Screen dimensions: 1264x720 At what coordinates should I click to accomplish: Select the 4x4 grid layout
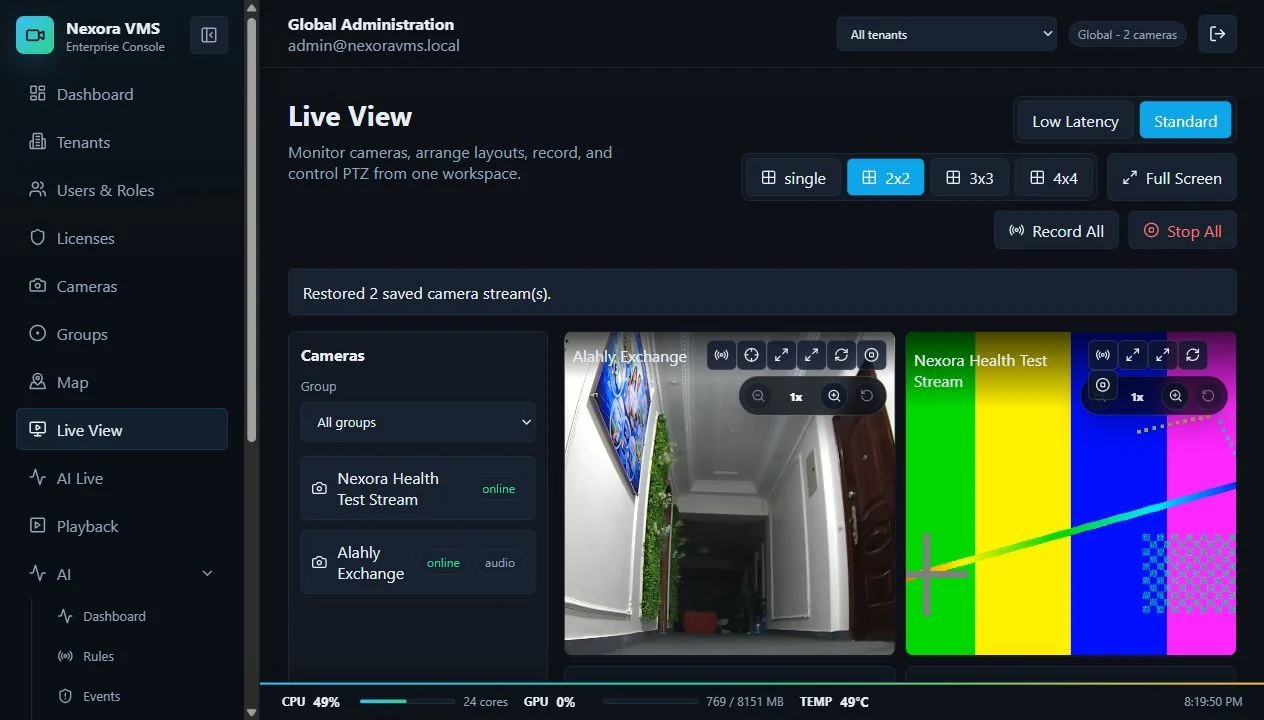click(1053, 178)
